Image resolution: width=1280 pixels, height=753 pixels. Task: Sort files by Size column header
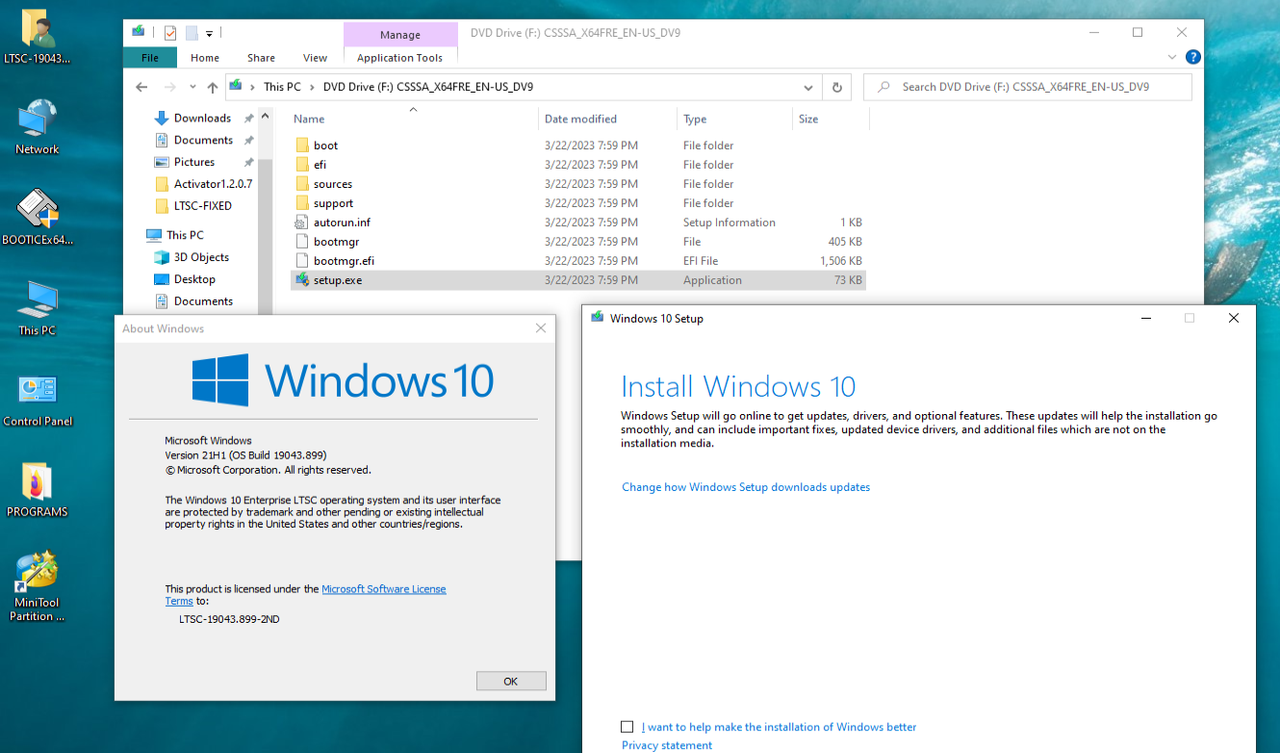(808, 119)
